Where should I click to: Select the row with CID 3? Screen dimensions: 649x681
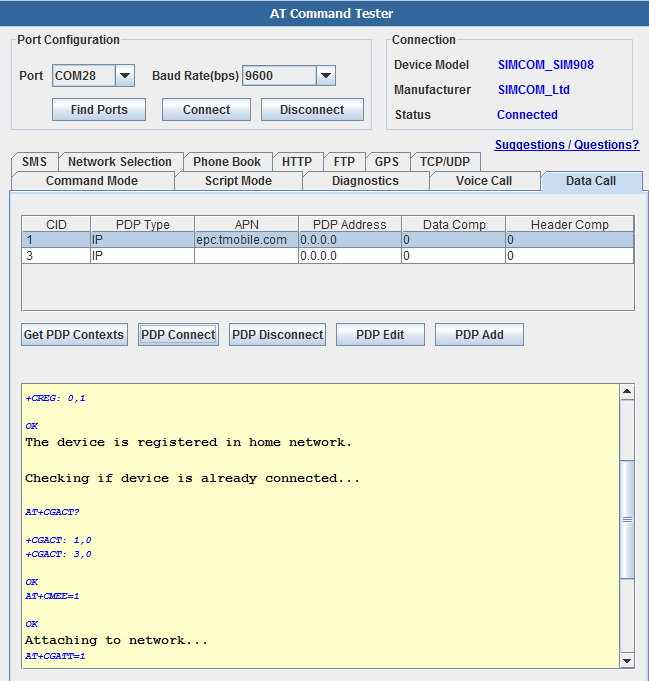pyautogui.click(x=328, y=256)
